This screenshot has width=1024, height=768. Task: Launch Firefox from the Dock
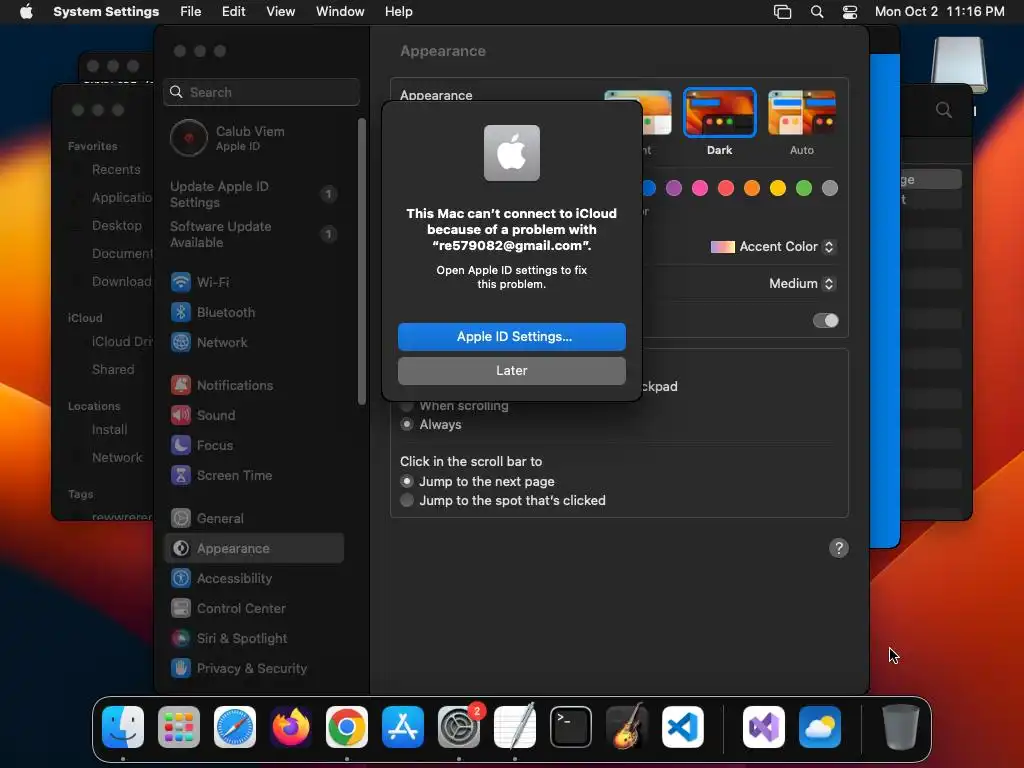pyautogui.click(x=291, y=727)
